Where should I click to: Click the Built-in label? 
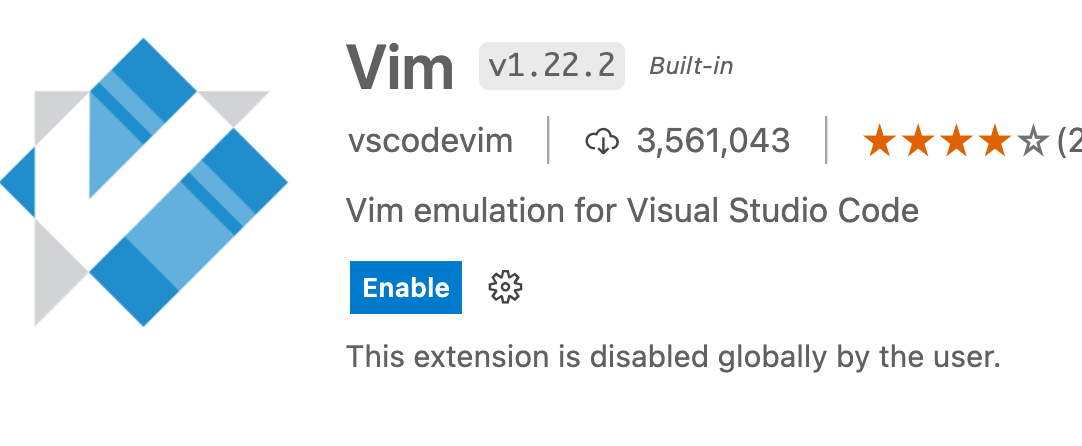[x=691, y=66]
